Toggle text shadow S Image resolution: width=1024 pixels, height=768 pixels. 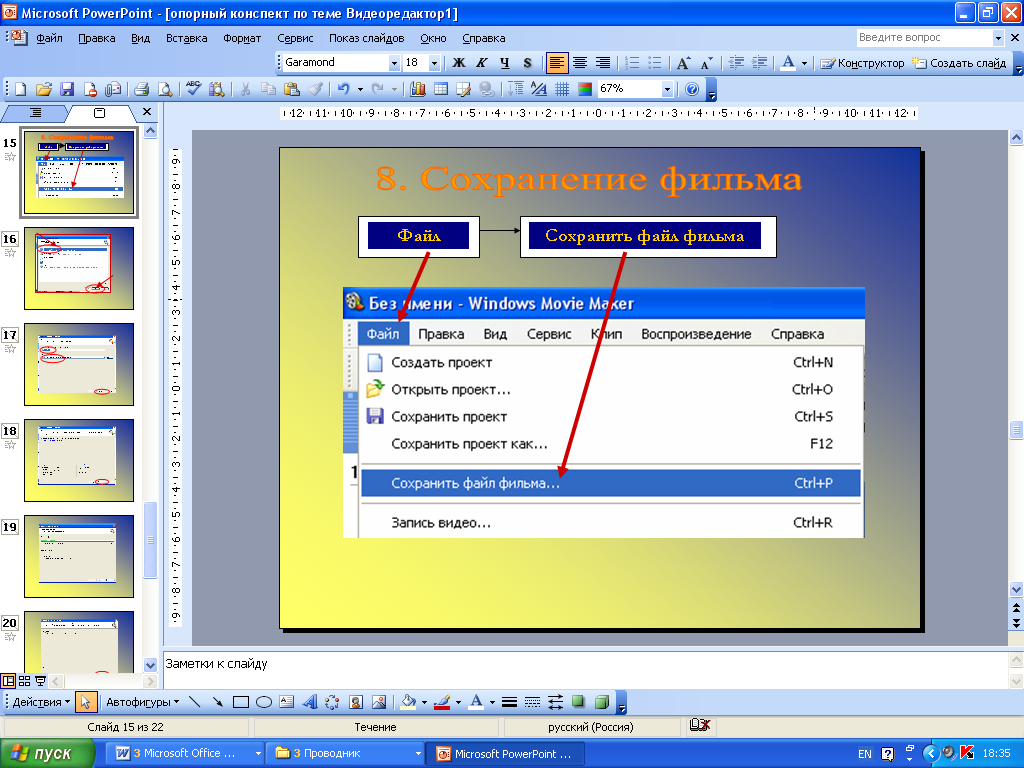[528, 63]
